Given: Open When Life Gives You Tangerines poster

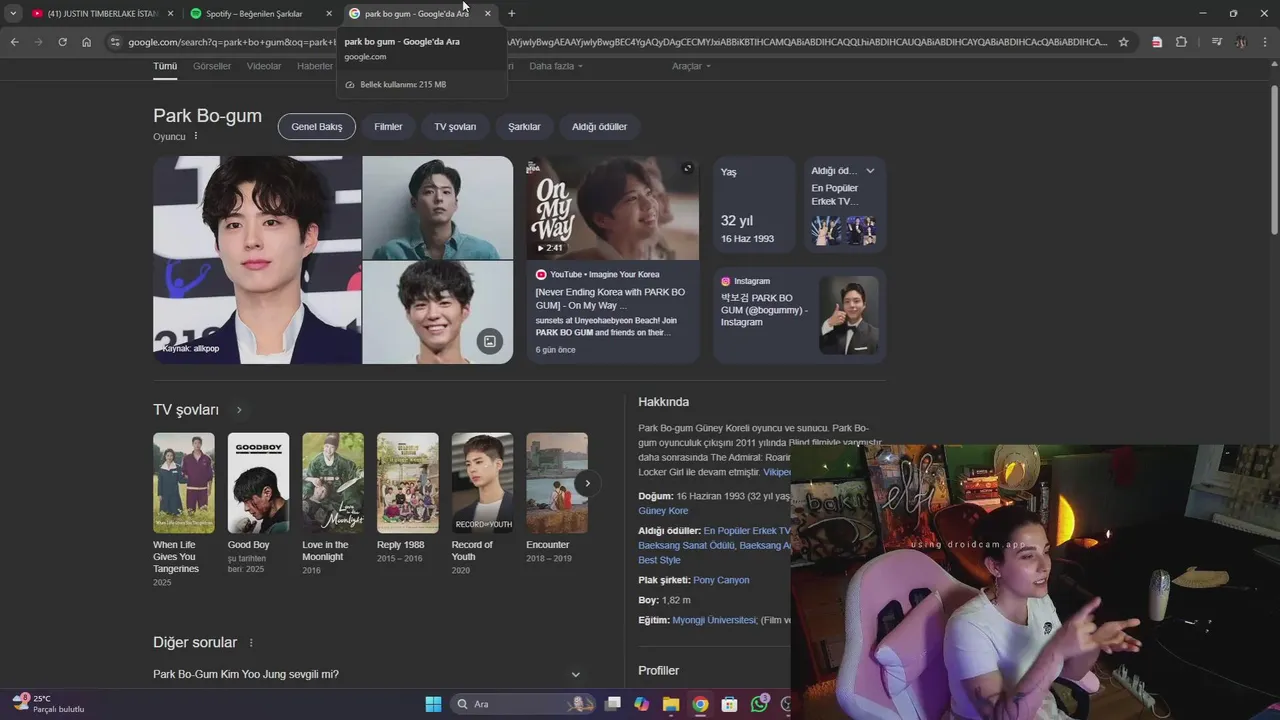Looking at the screenshot, I should (x=183, y=483).
